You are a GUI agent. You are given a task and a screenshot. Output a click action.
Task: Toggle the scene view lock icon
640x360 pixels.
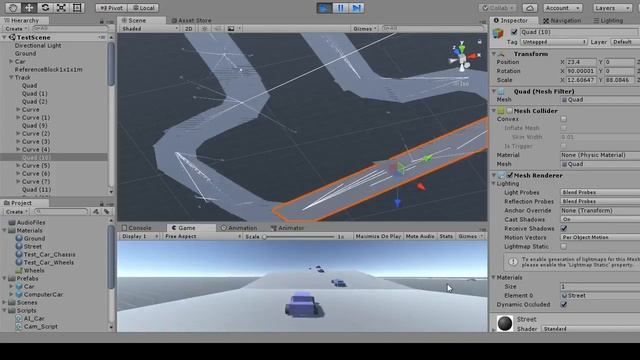tap(480, 41)
